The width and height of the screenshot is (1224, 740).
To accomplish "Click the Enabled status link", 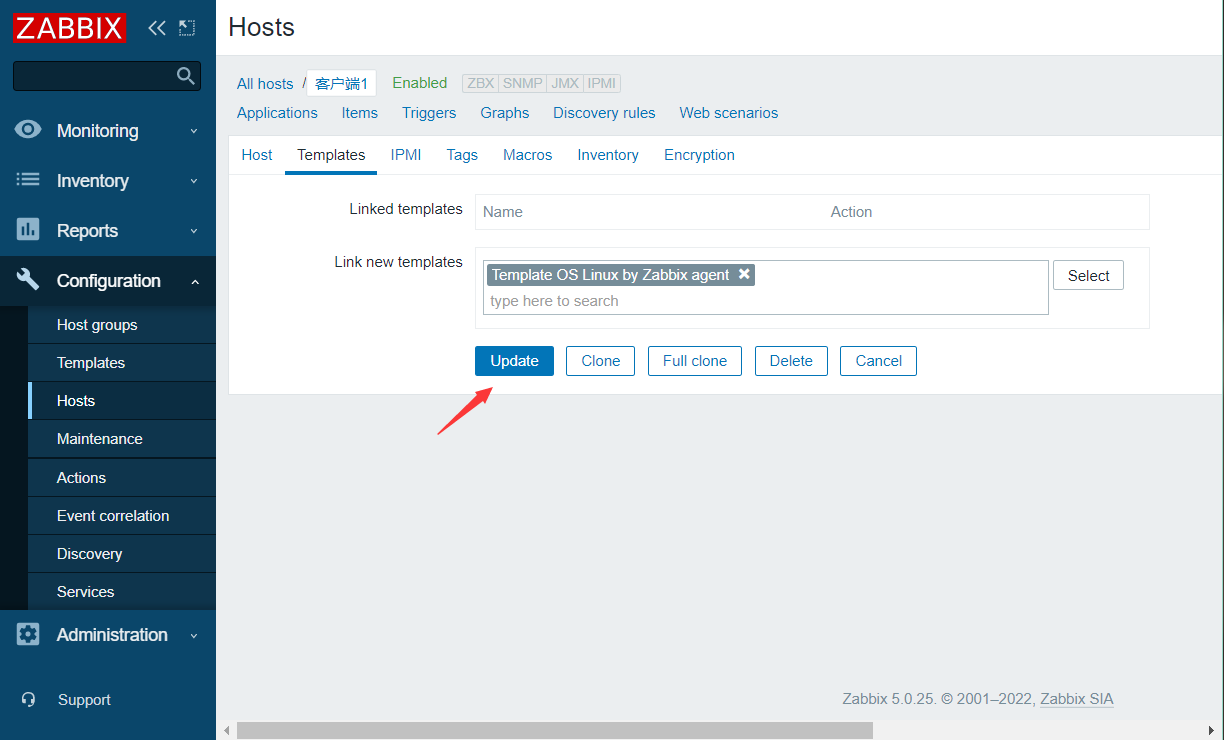I will coord(420,83).
